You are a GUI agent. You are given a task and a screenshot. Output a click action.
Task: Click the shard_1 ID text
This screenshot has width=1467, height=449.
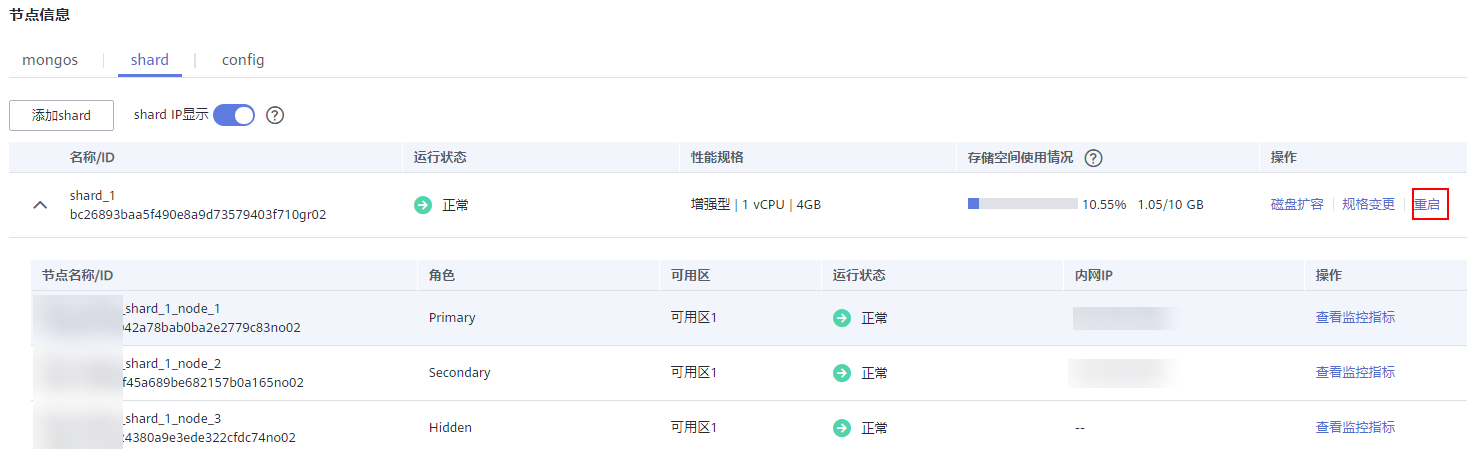click(x=198, y=214)
